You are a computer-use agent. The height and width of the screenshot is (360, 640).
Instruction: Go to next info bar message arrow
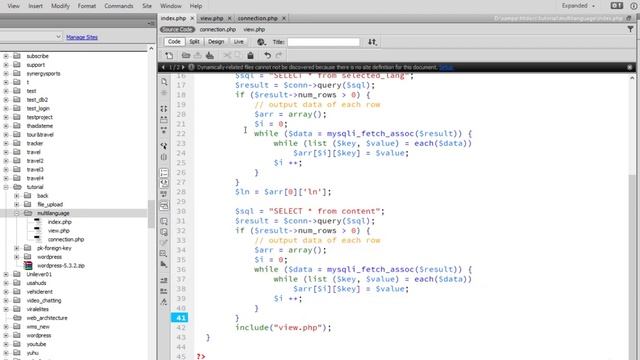183,67
